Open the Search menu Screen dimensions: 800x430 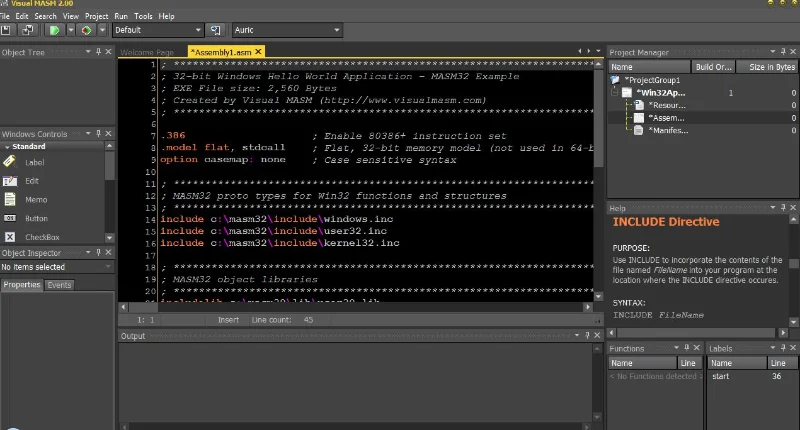(45, 16)
